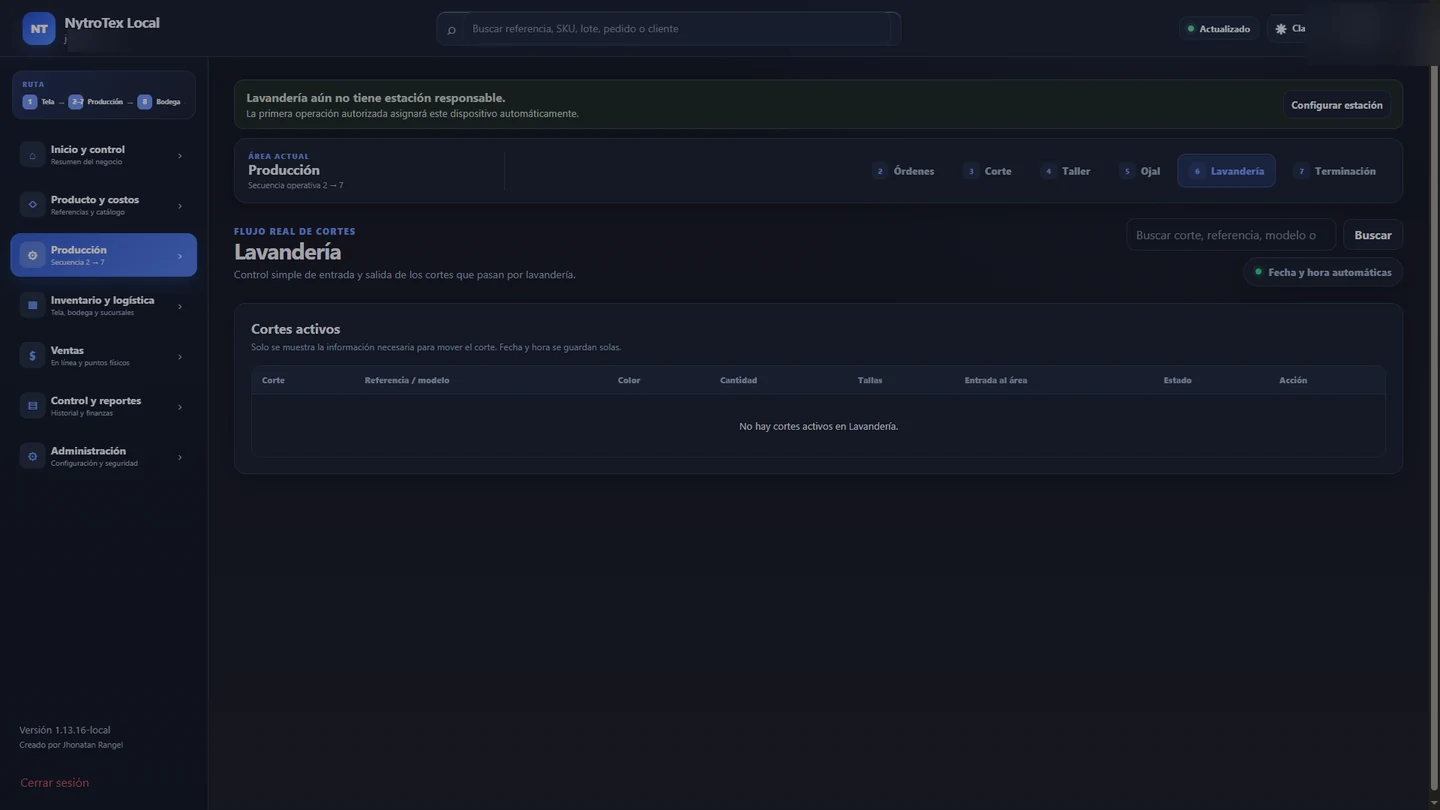The width and height of the screenshot is (1440, 810).
Task: Click the Configurar estación button
Action: pos(1337,105)
